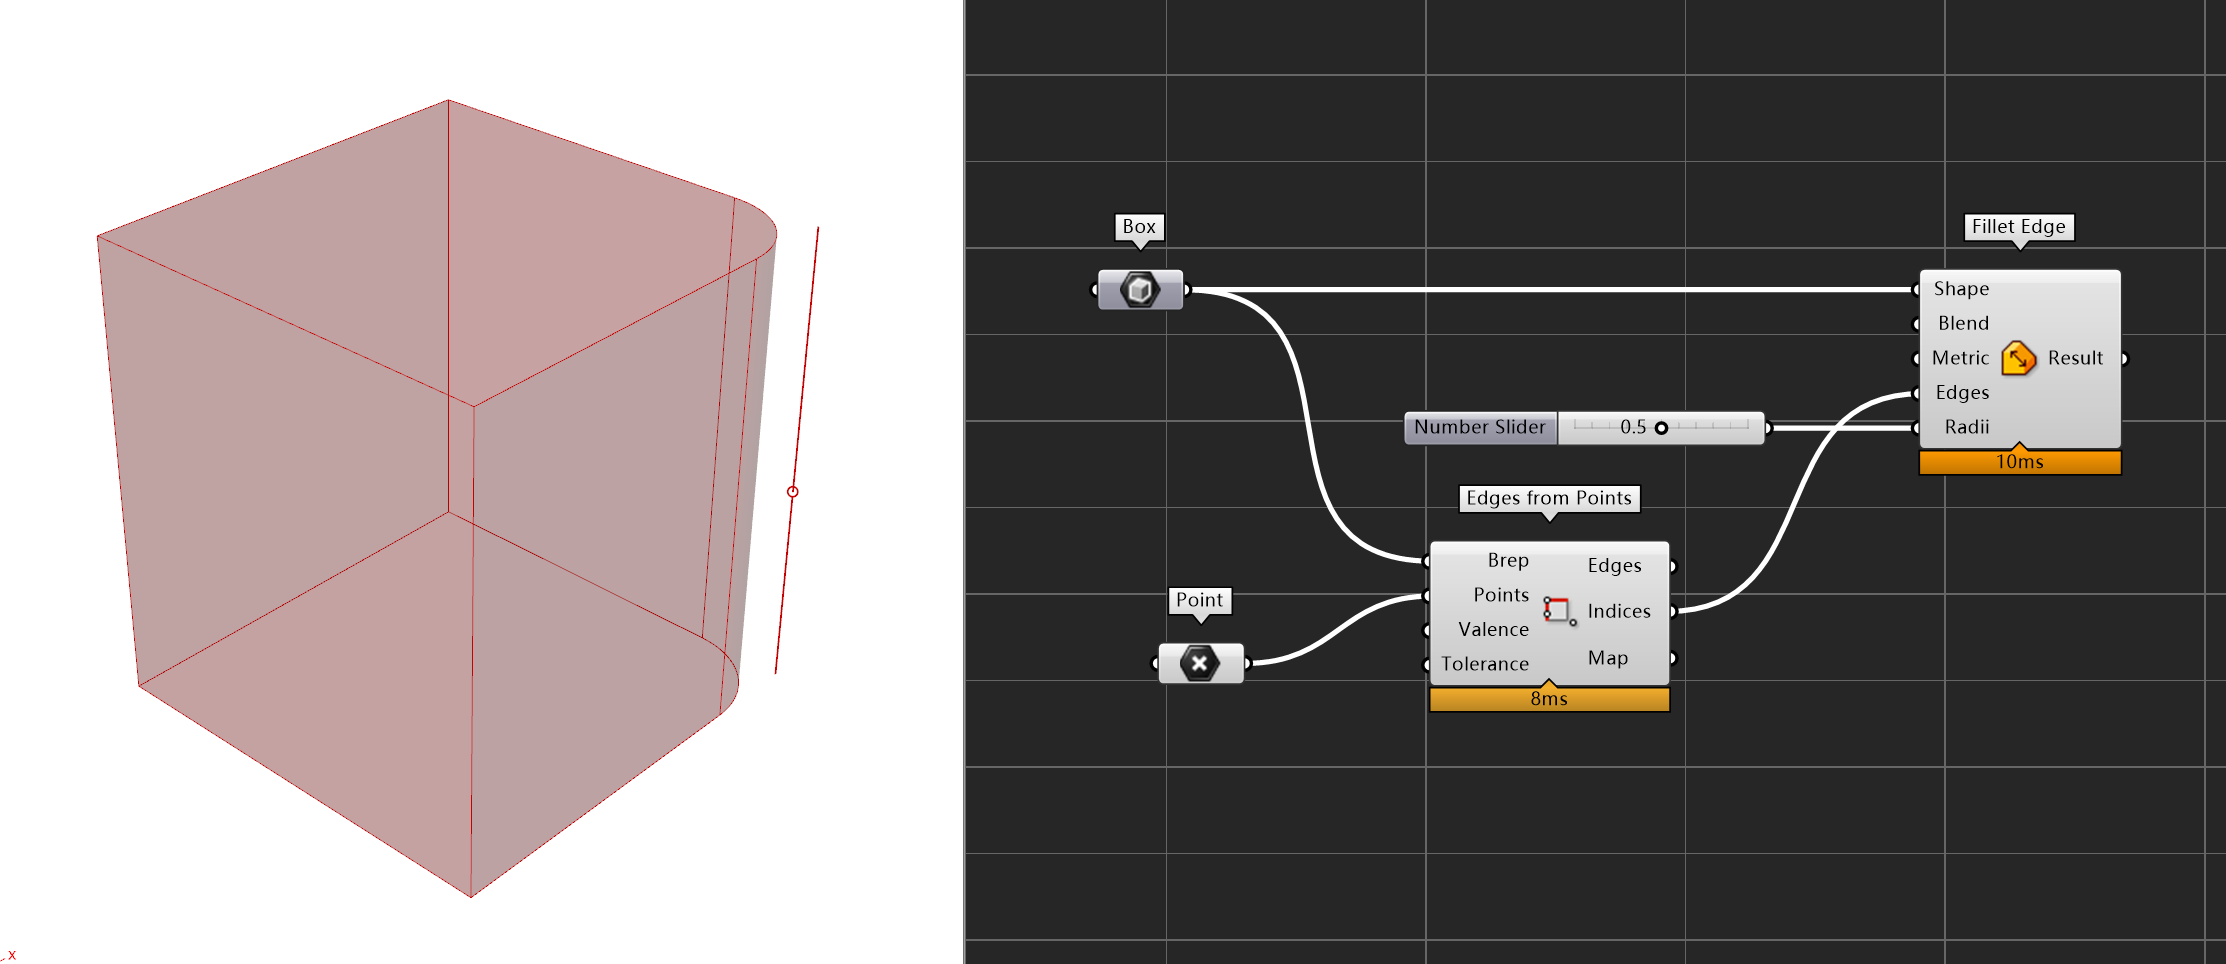Click the Box label tag
The width and height of the screenshot is (2226, 964).
pyautogui.click(x=1139, y=227)
